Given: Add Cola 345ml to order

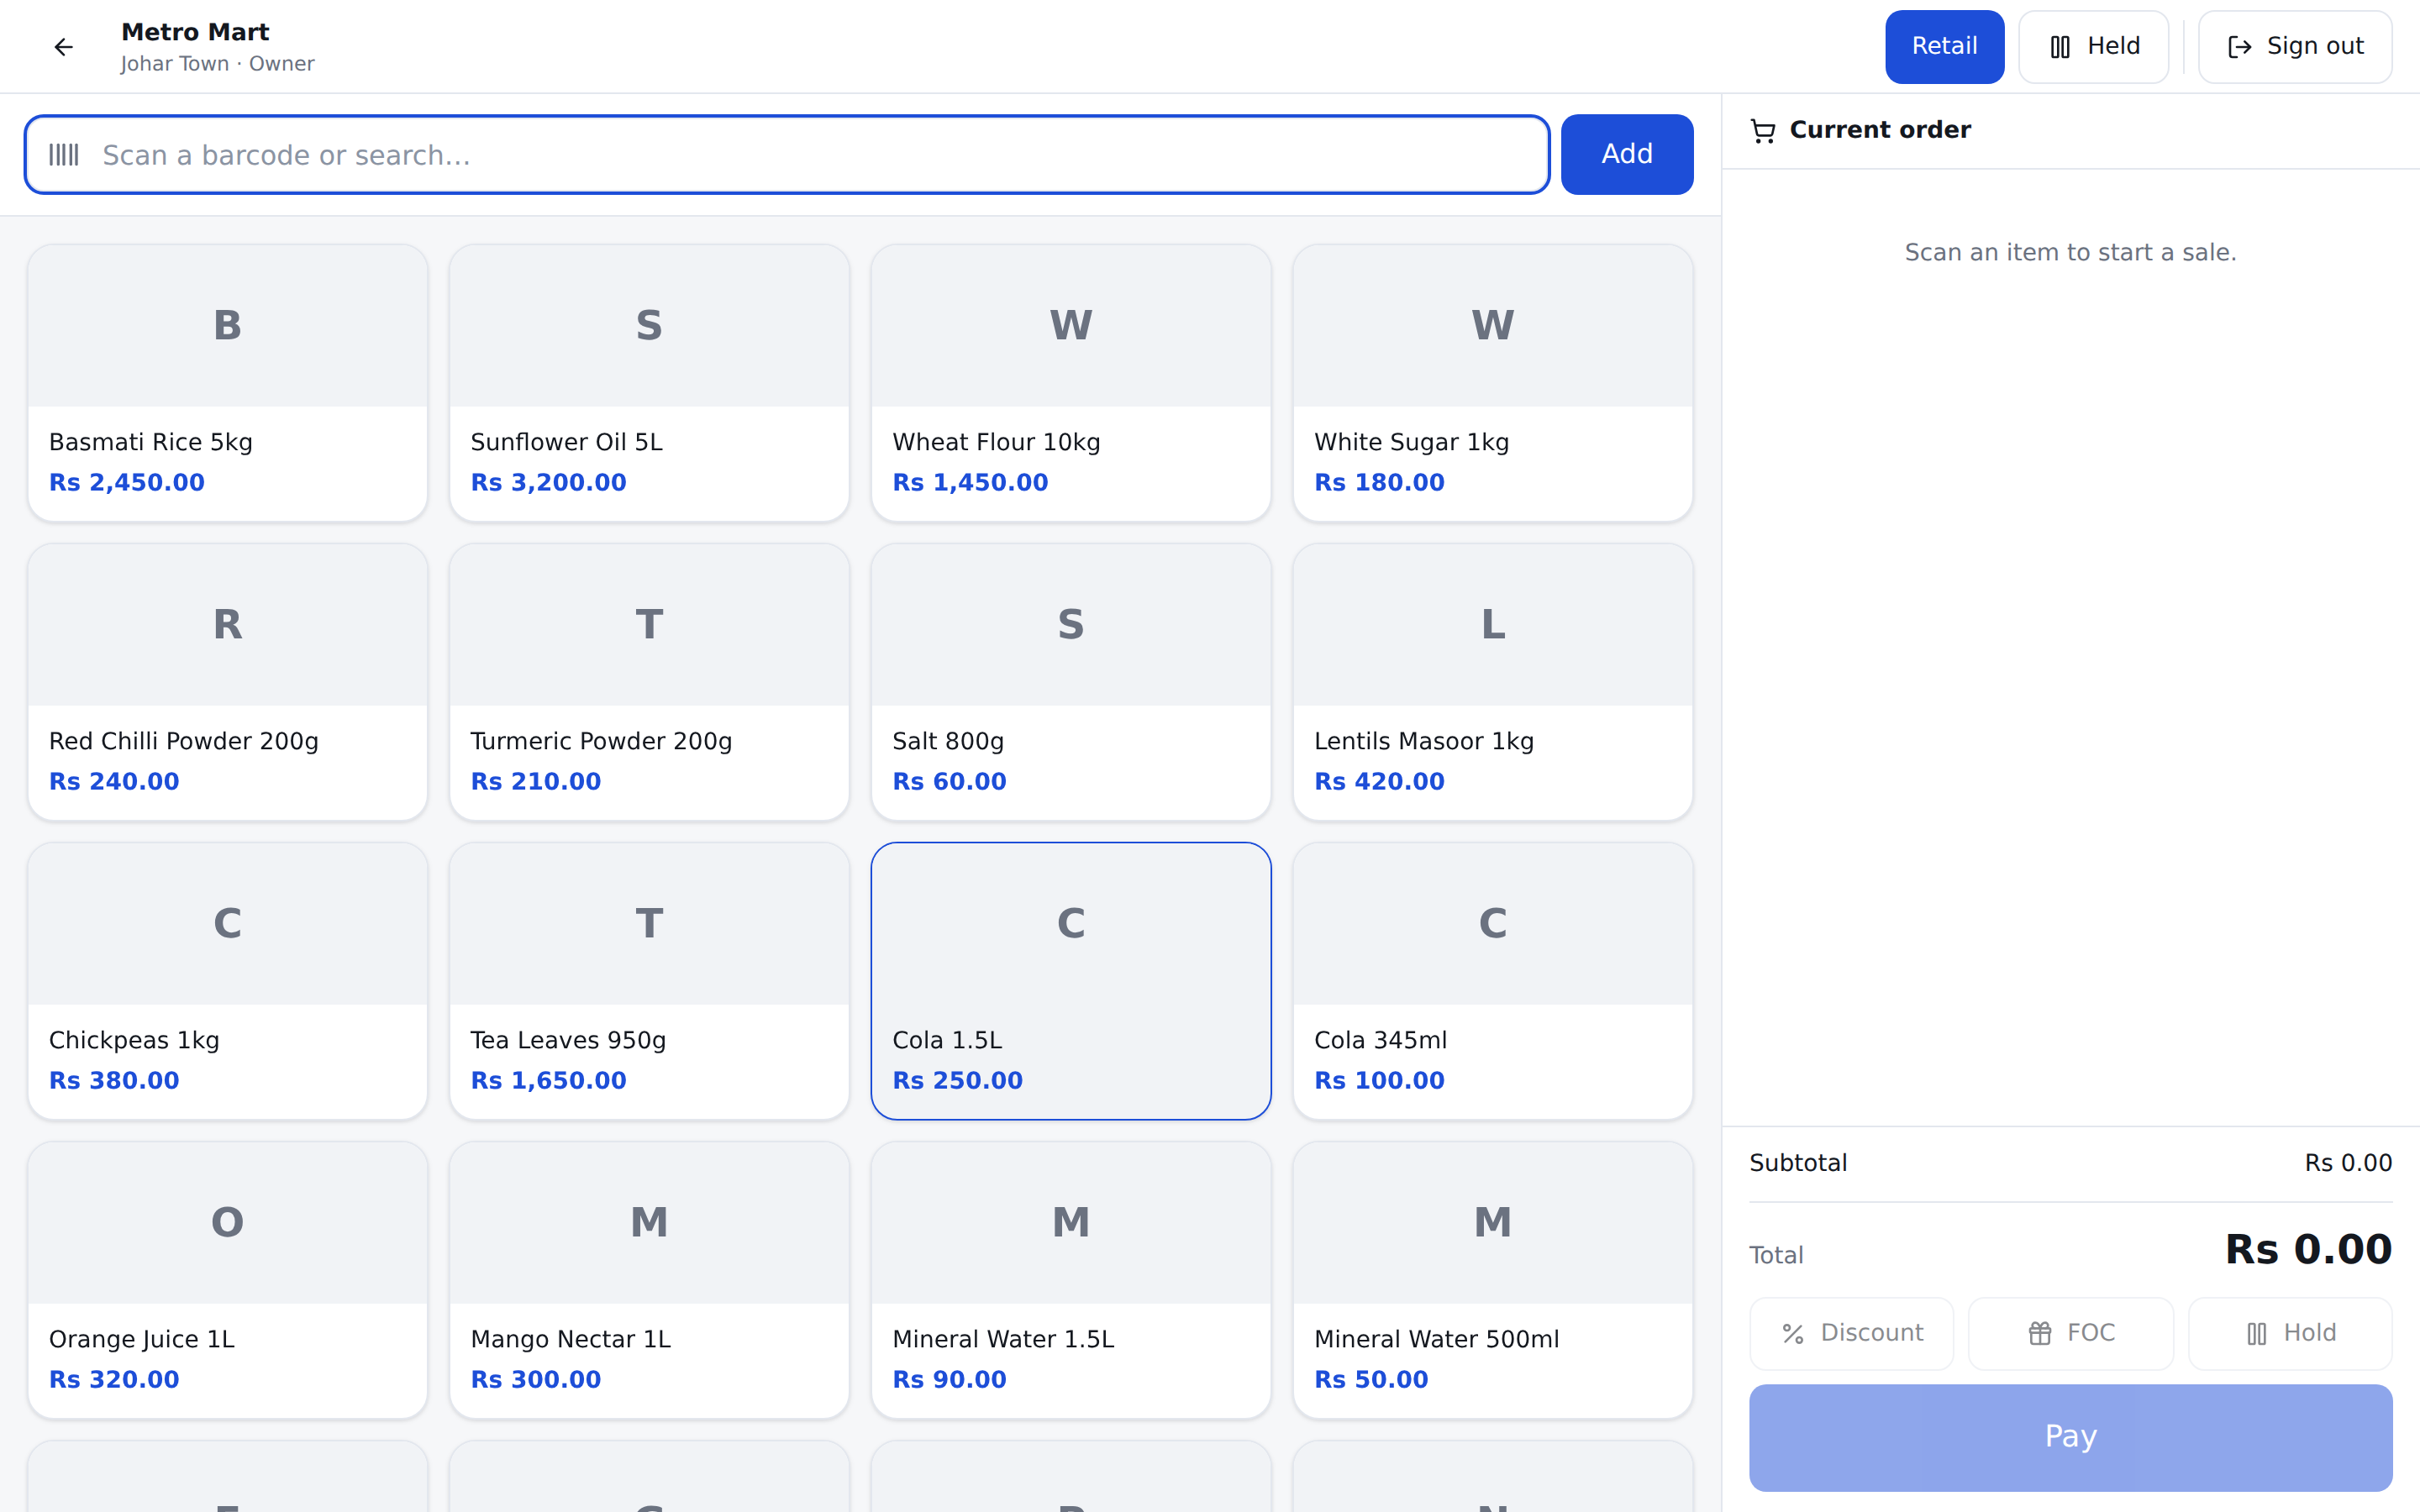Looking at the screenshot, I should click(x=1493, y=981).
